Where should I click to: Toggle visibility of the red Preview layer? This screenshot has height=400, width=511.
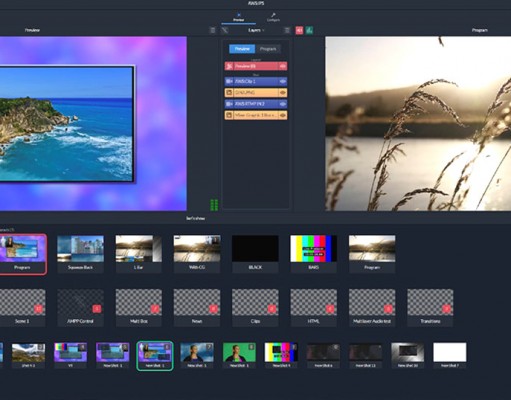pyautogui.click(x=283, y=66)
